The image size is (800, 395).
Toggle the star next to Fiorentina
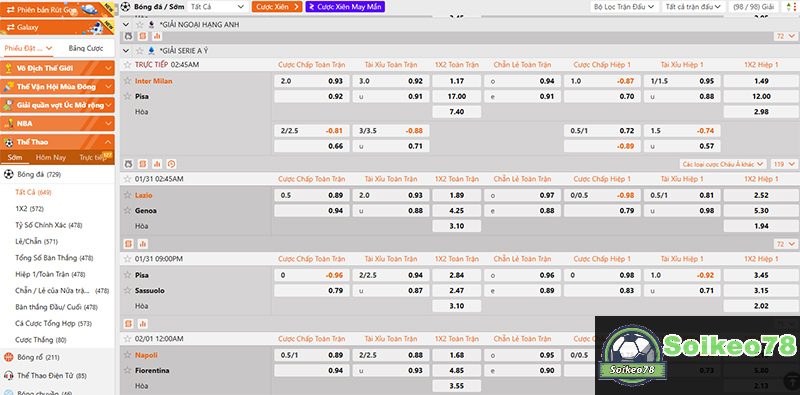pos(128,370)
